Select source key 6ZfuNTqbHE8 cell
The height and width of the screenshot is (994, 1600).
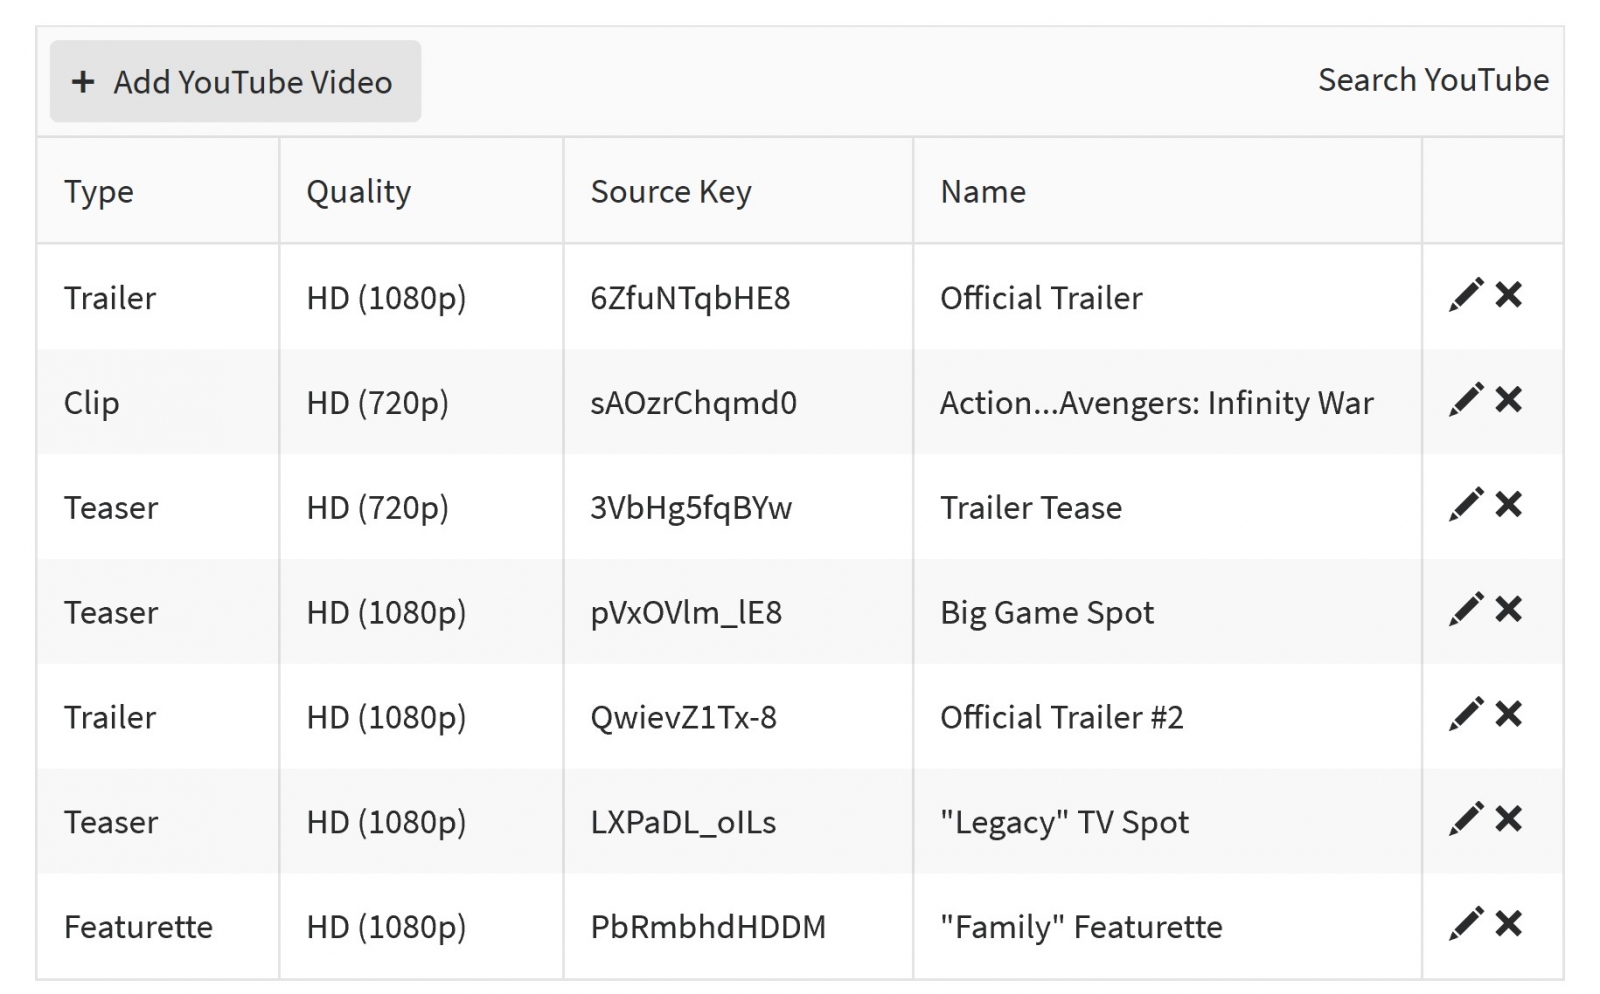coord(690,298)
